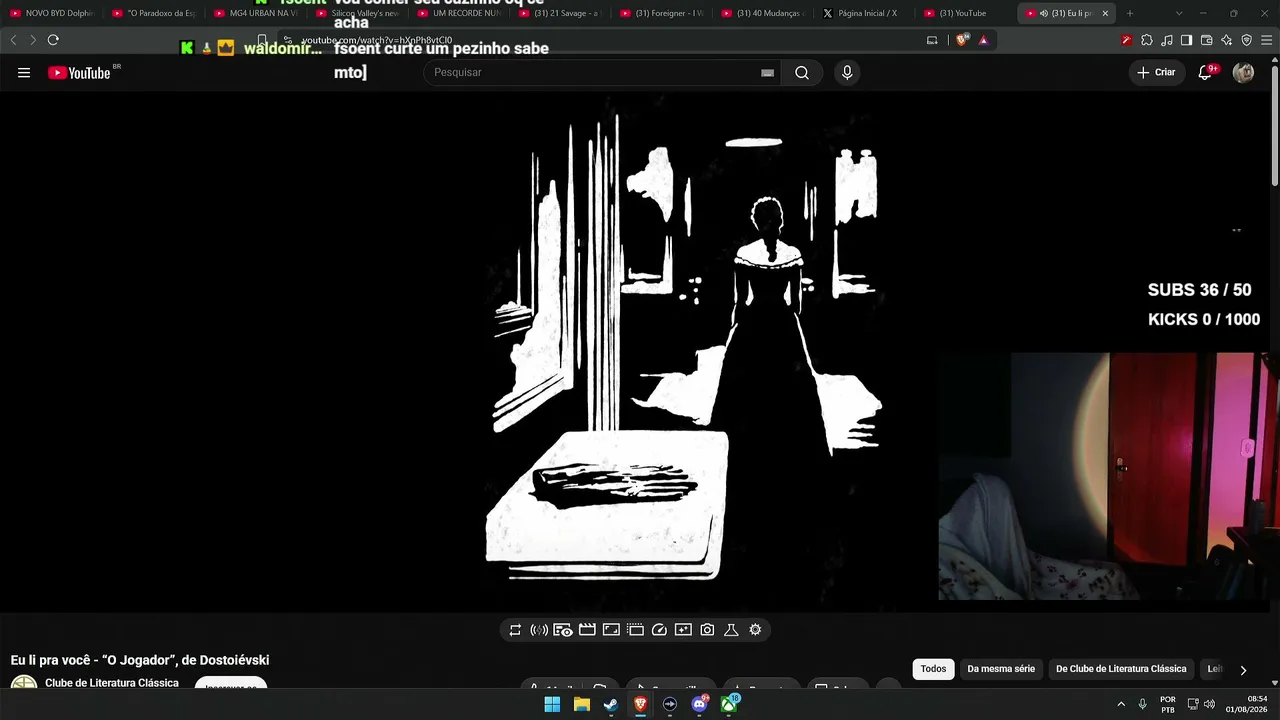1280x720 pixels.
Task: Open the Leo AI sparkle icon
Action: pyautogui.click(x=1227, y=40)
